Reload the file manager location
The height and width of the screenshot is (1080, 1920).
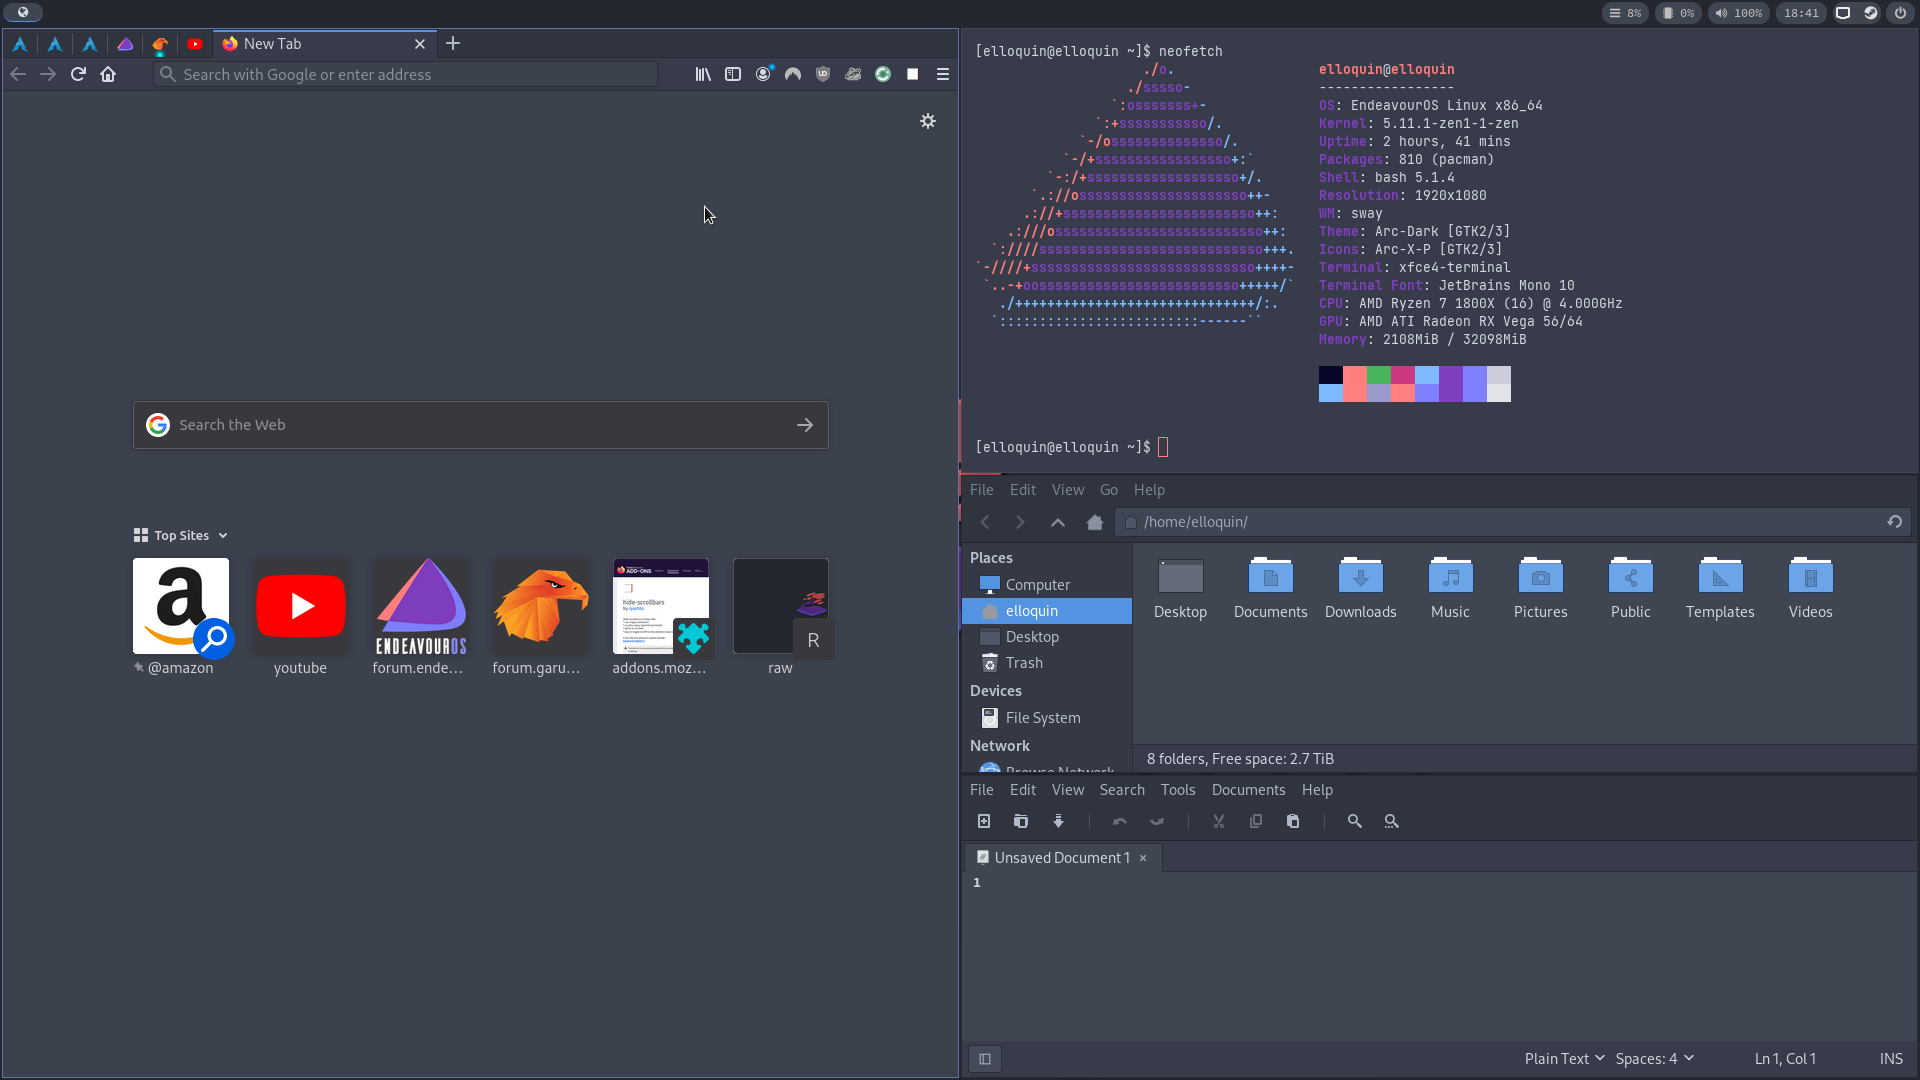coord(1894,522)
